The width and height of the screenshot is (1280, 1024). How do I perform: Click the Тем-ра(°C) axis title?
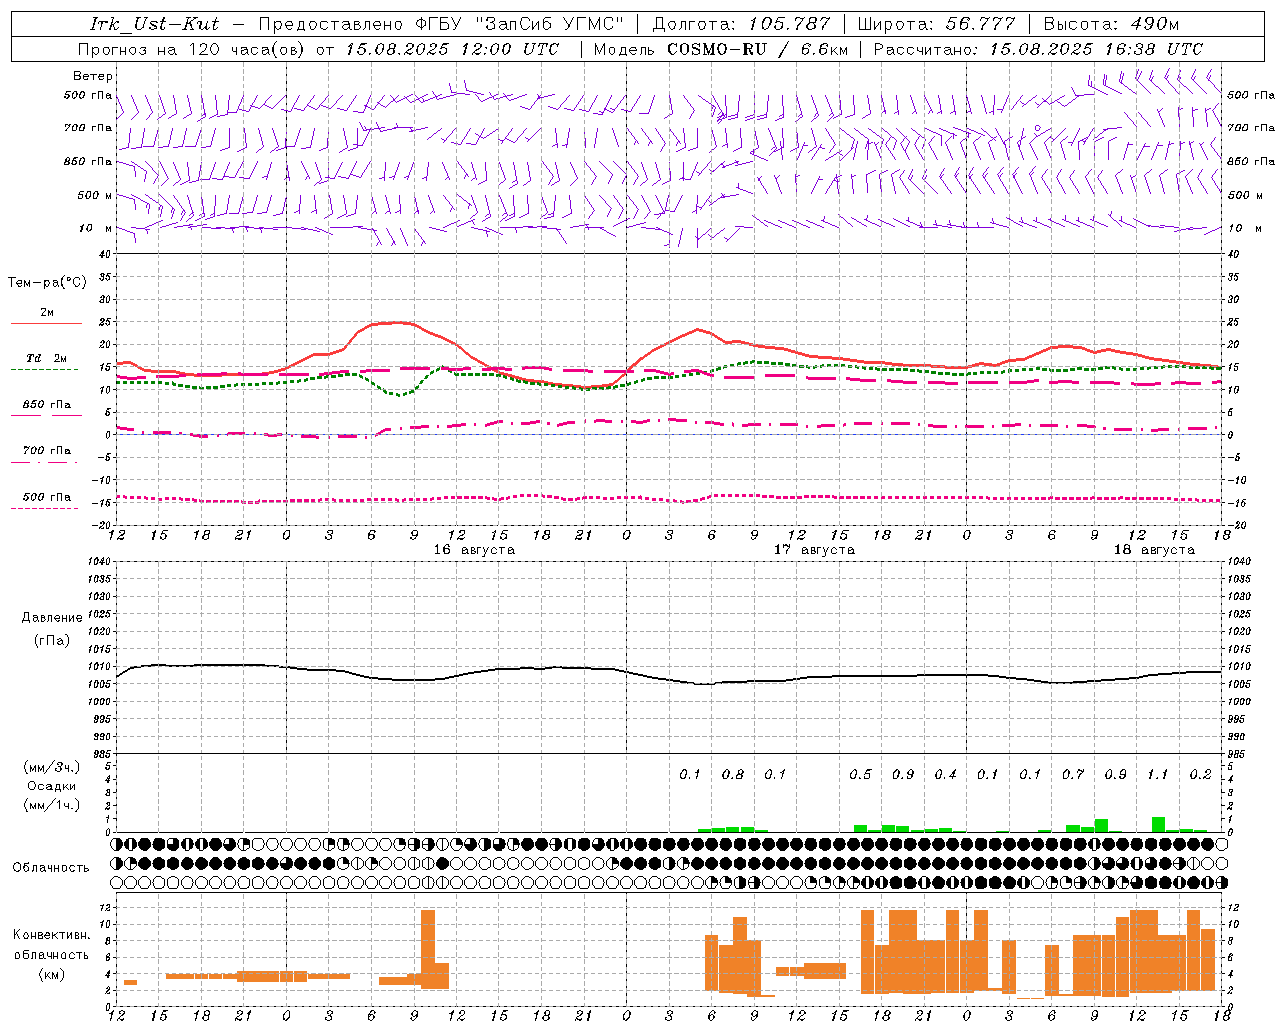(x=47, y=283)
